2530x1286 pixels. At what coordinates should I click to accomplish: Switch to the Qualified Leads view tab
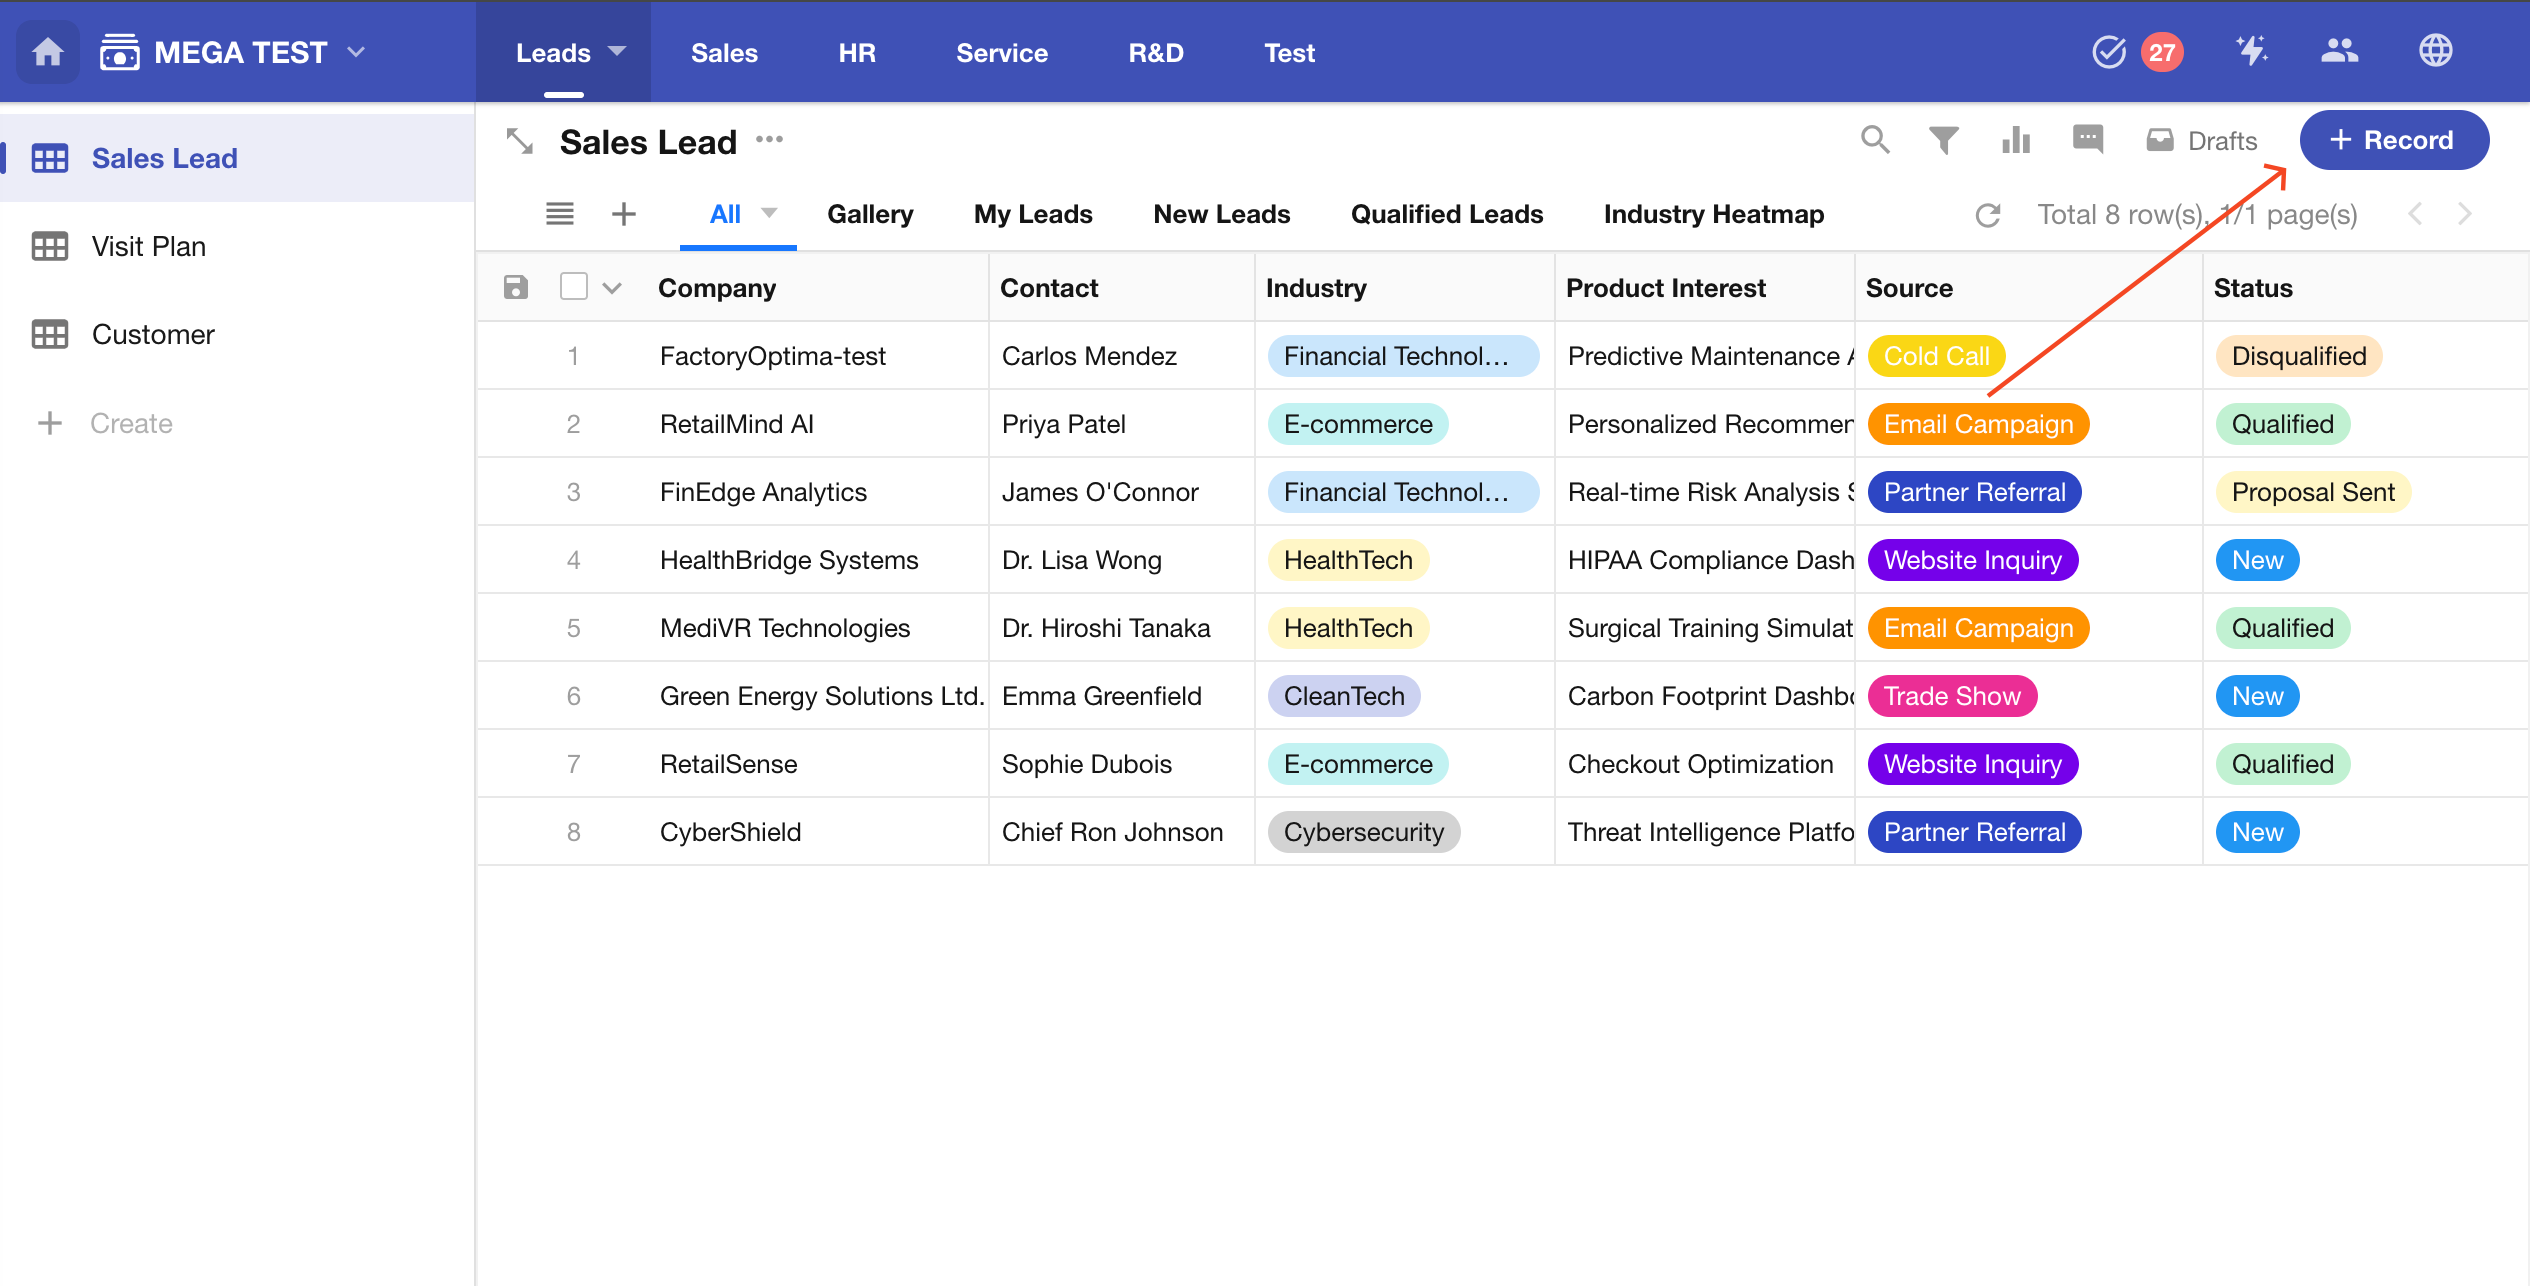pos(1446,214)
